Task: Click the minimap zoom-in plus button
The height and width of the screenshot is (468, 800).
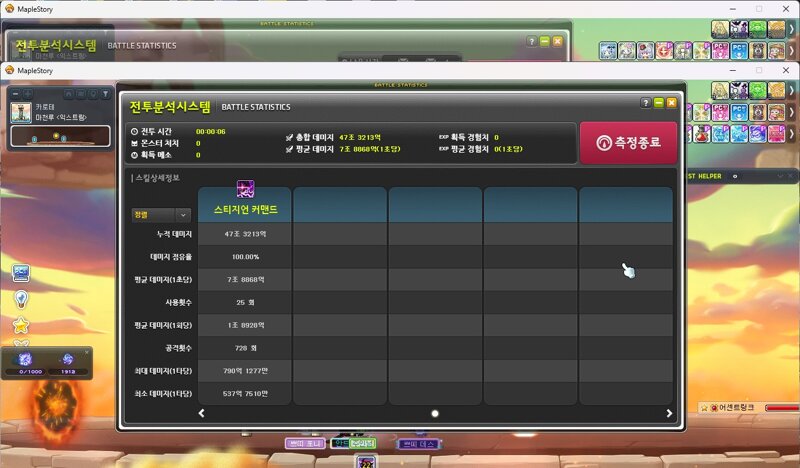Action: tap(28, 93)
